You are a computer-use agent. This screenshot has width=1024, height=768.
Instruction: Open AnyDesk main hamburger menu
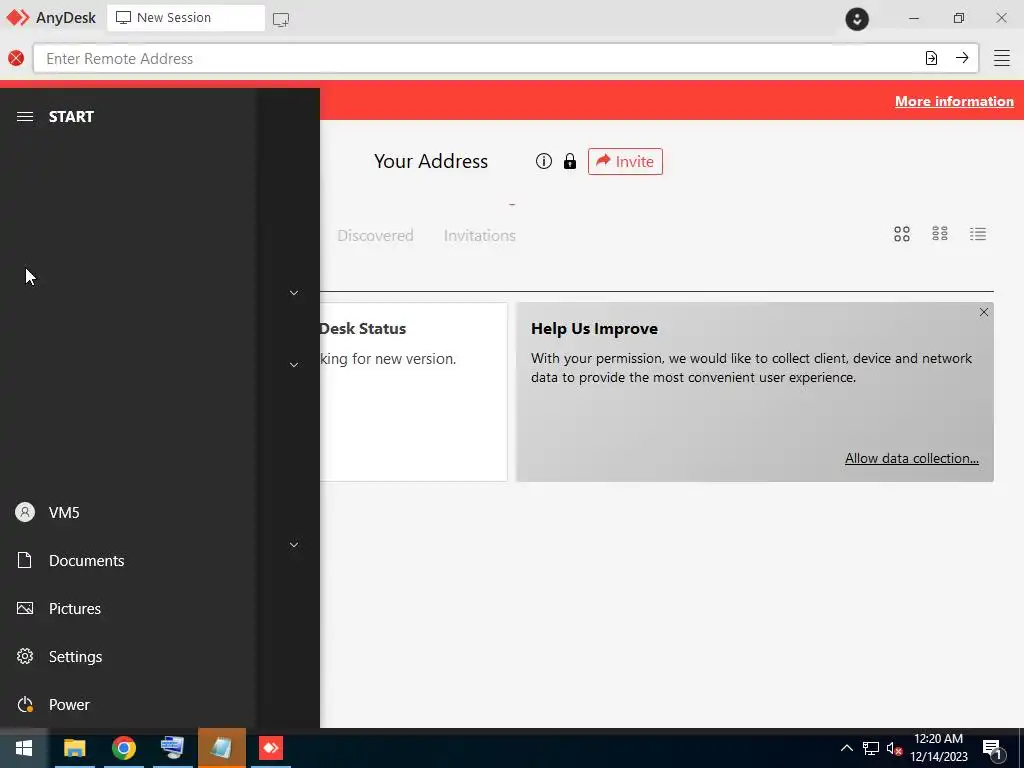click(x=1002, y=58)
